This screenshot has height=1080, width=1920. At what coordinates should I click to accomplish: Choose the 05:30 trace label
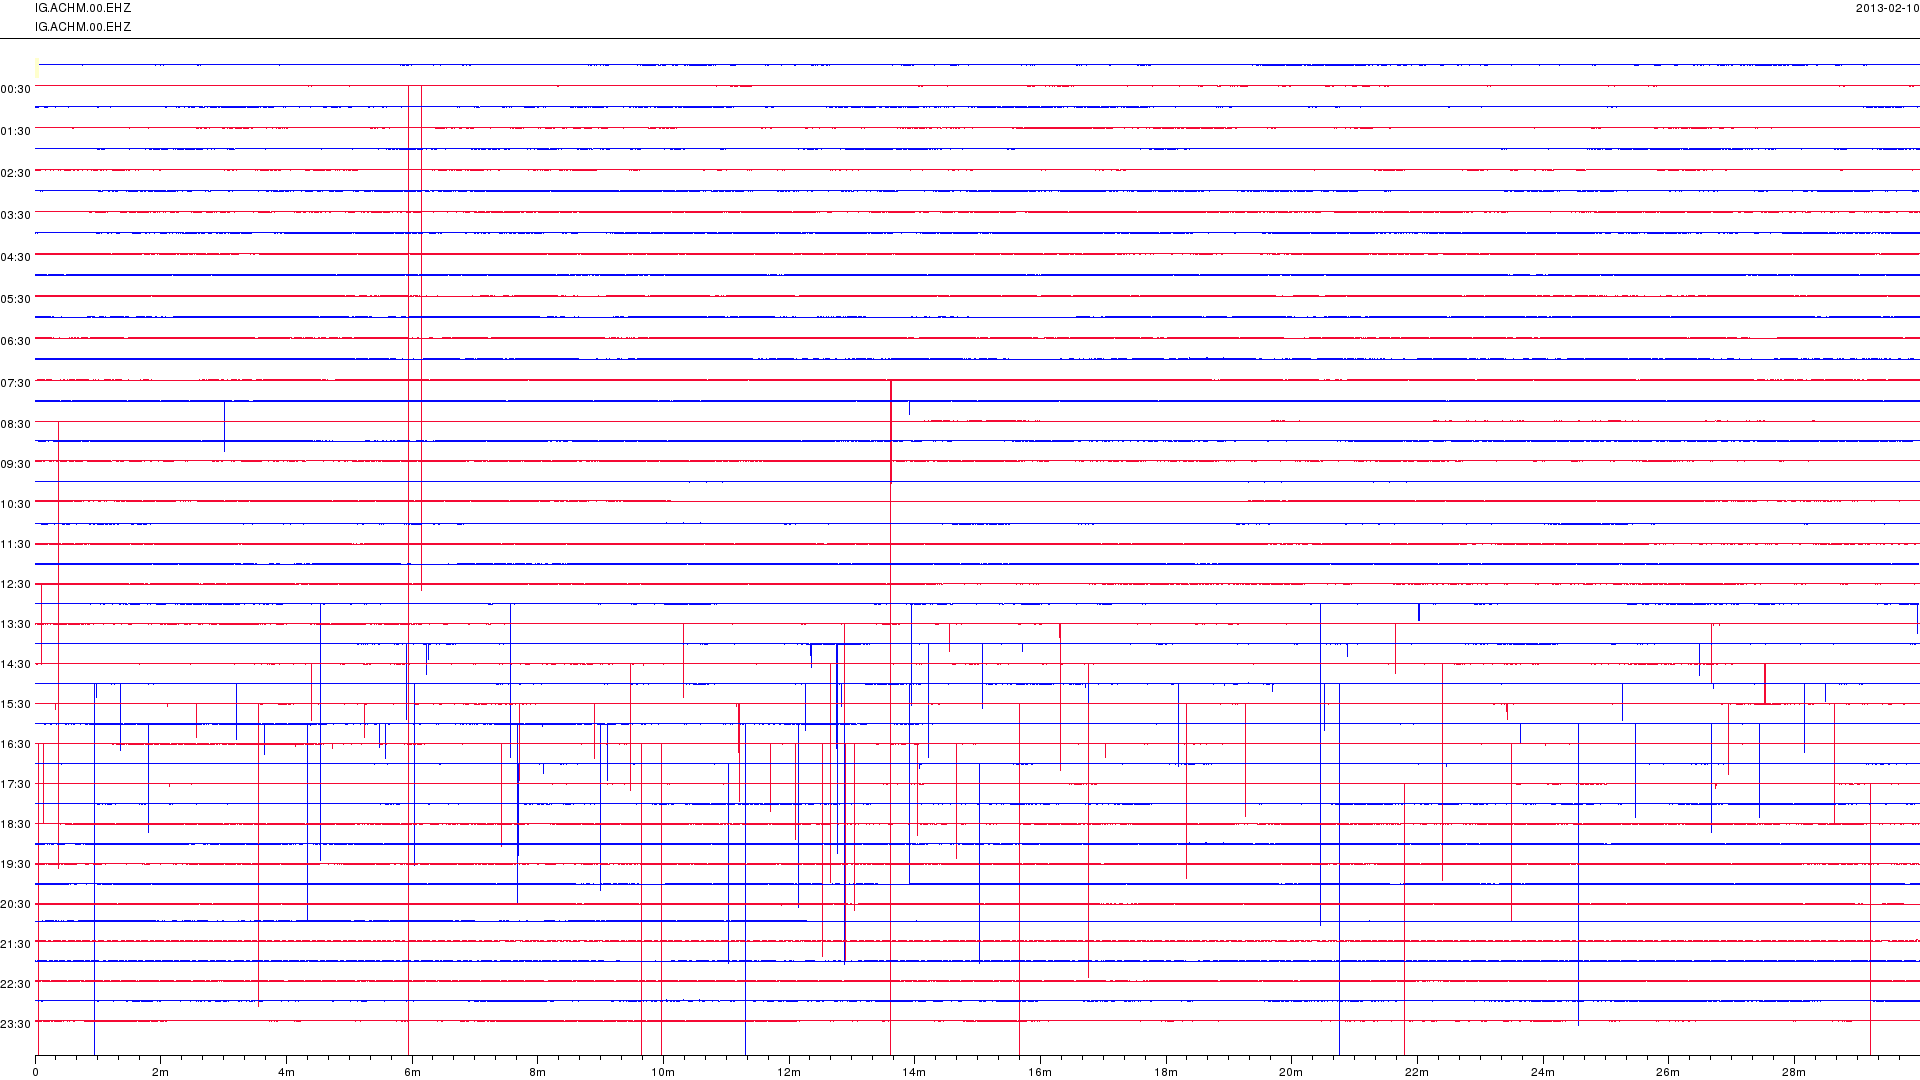[x=16, y=299]
